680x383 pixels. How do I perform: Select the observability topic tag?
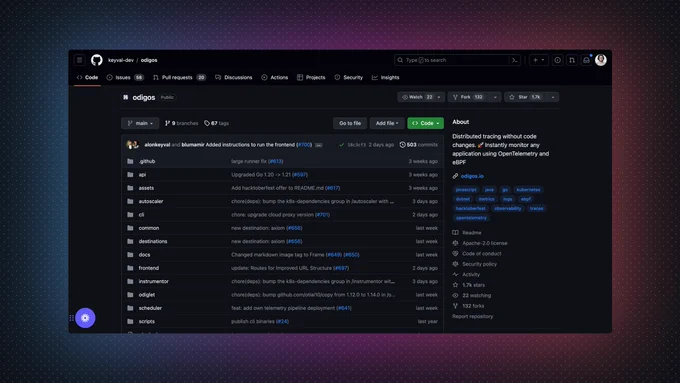tap(507, 209)
